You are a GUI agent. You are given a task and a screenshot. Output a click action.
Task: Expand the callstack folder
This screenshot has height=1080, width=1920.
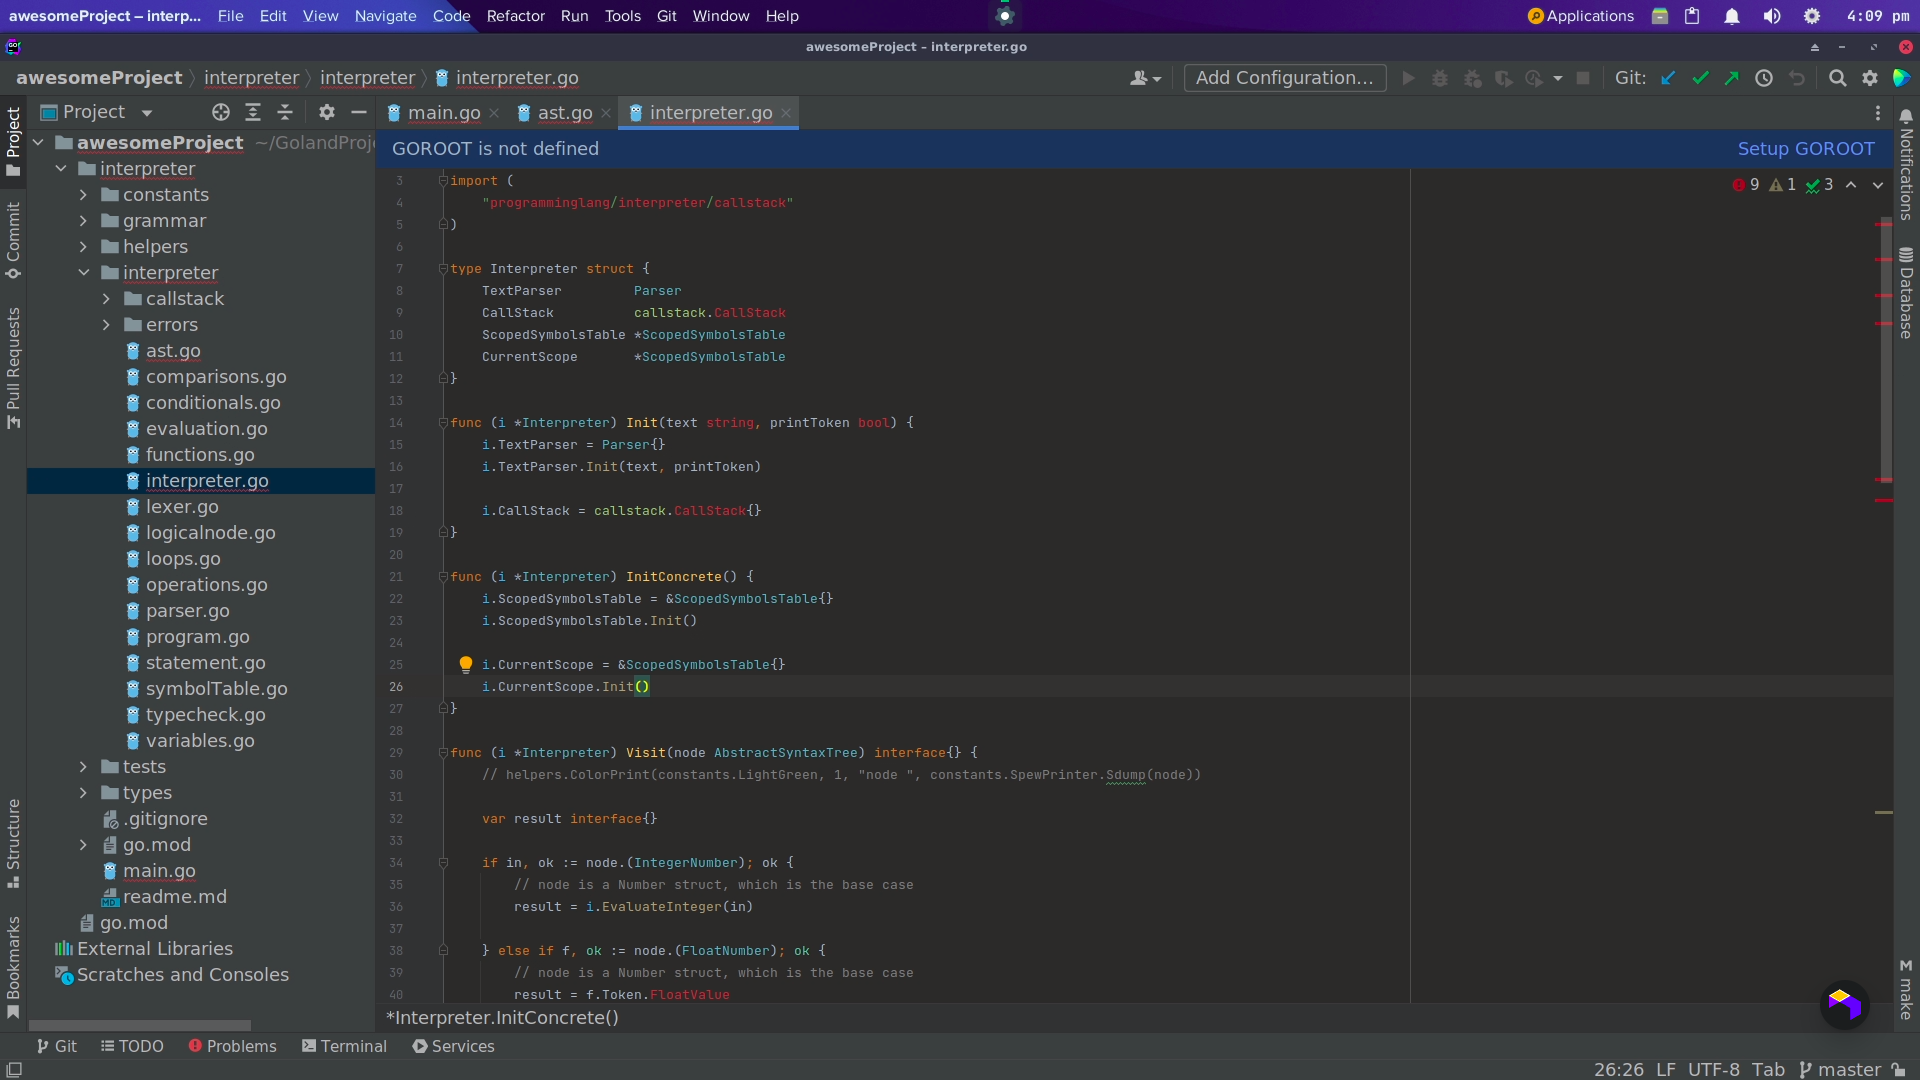106,299
